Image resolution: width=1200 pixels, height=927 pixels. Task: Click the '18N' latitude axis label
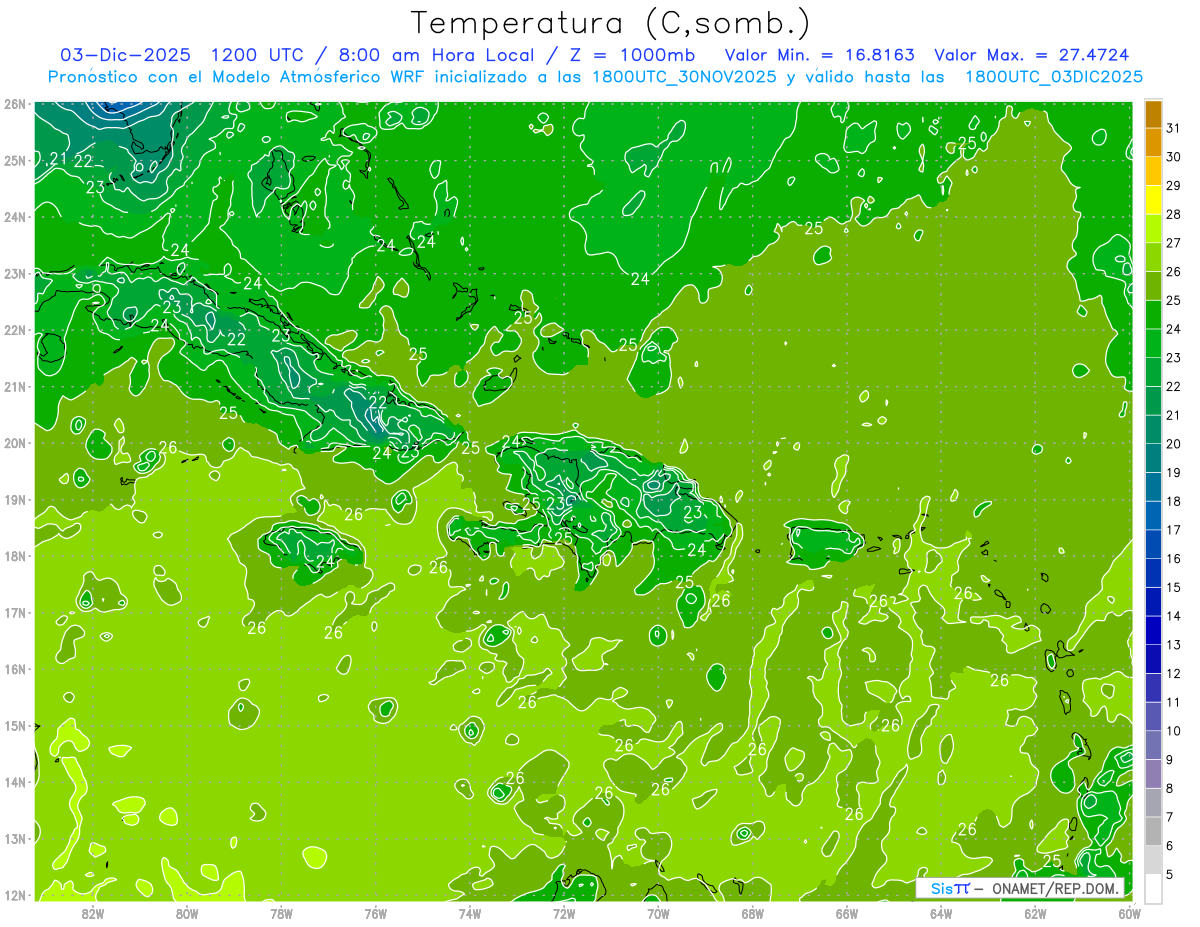pos(14,556)
